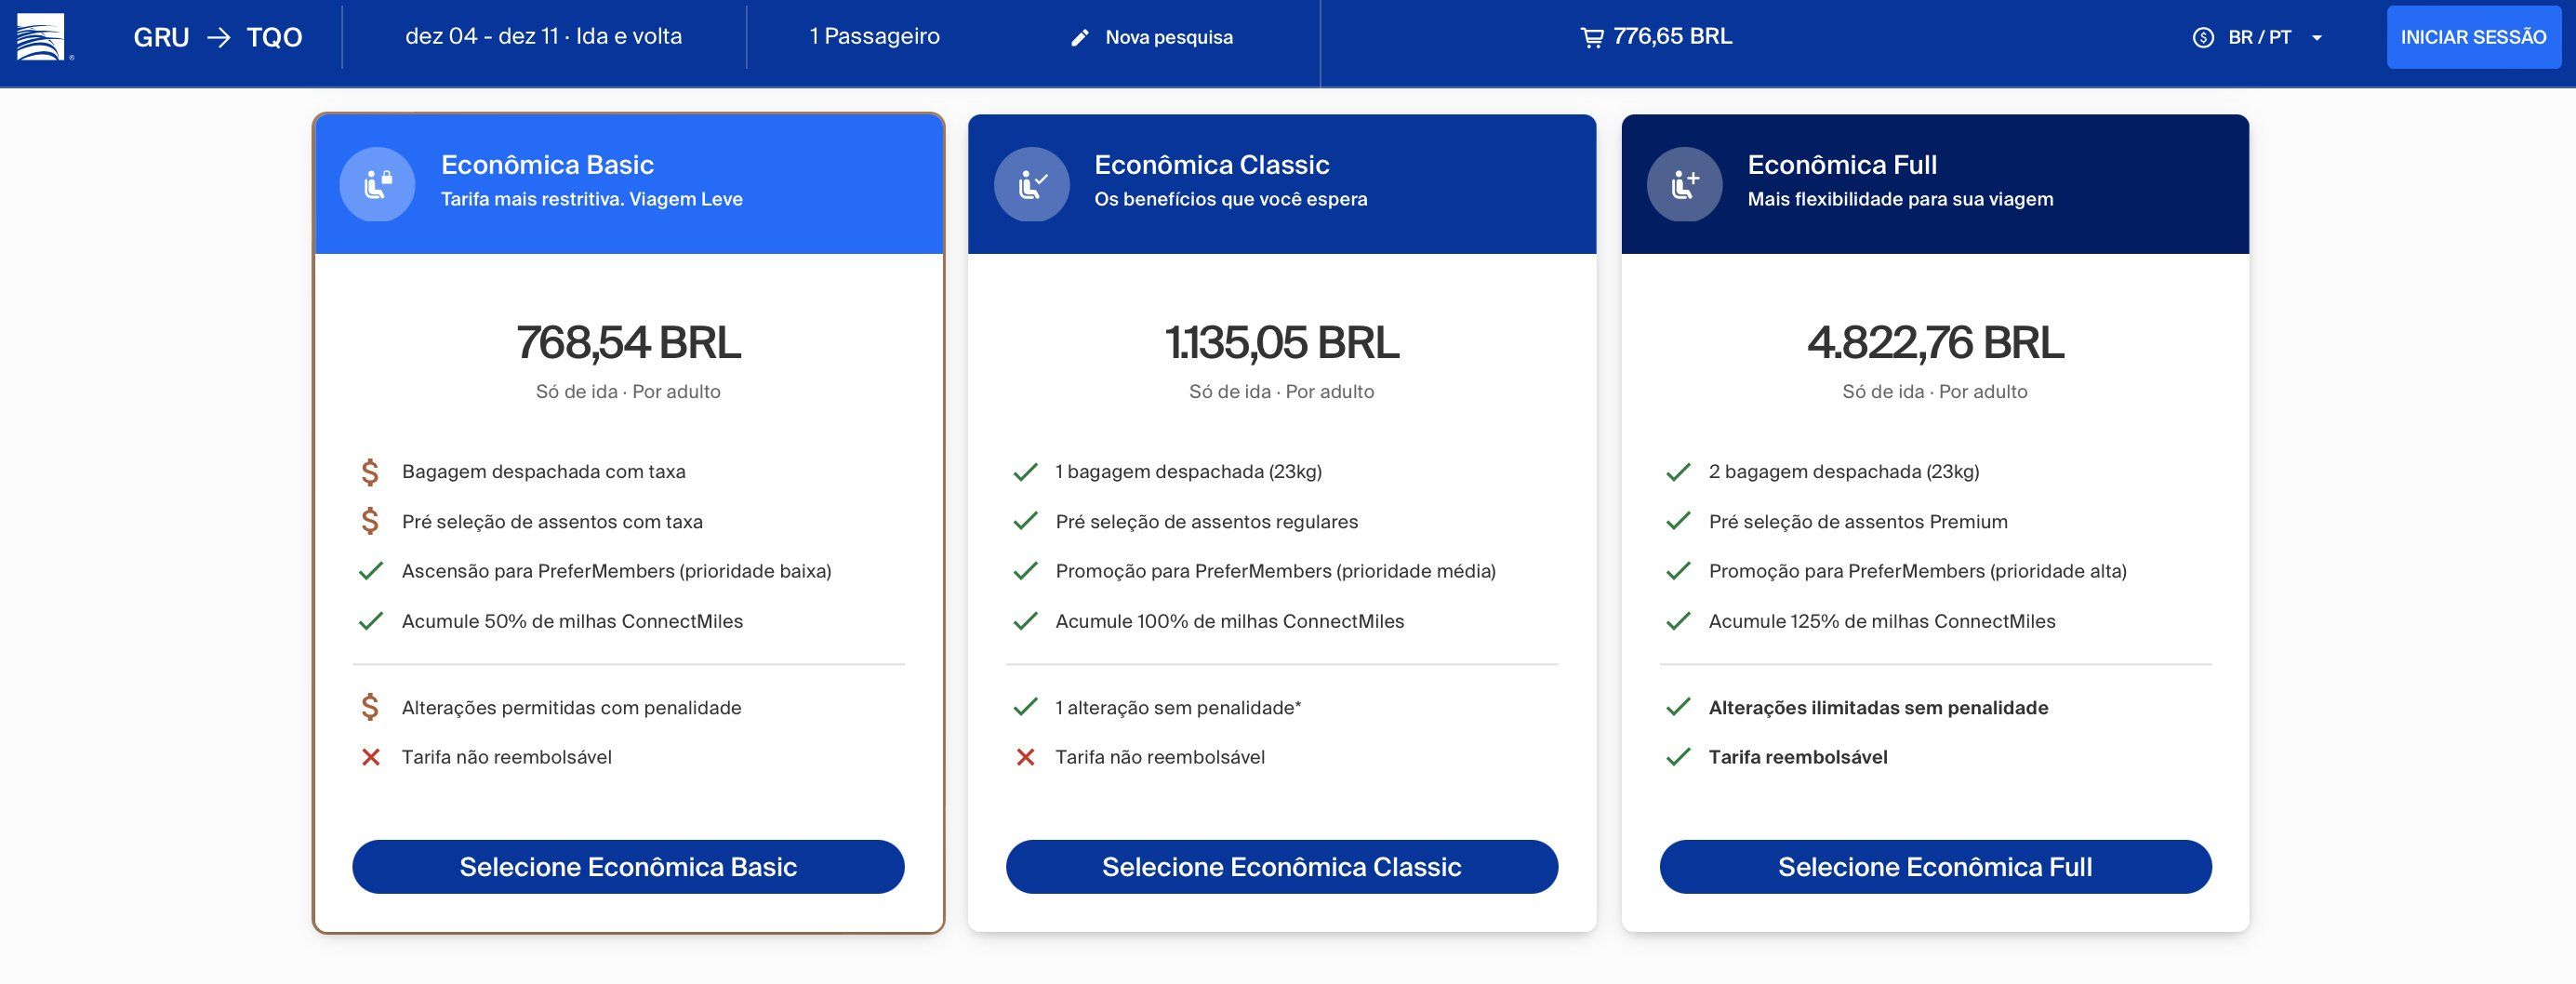Viewport: 2576px width, 984px height.
Task: Click Selecione Econômica Classic button
Action: 1282,867
